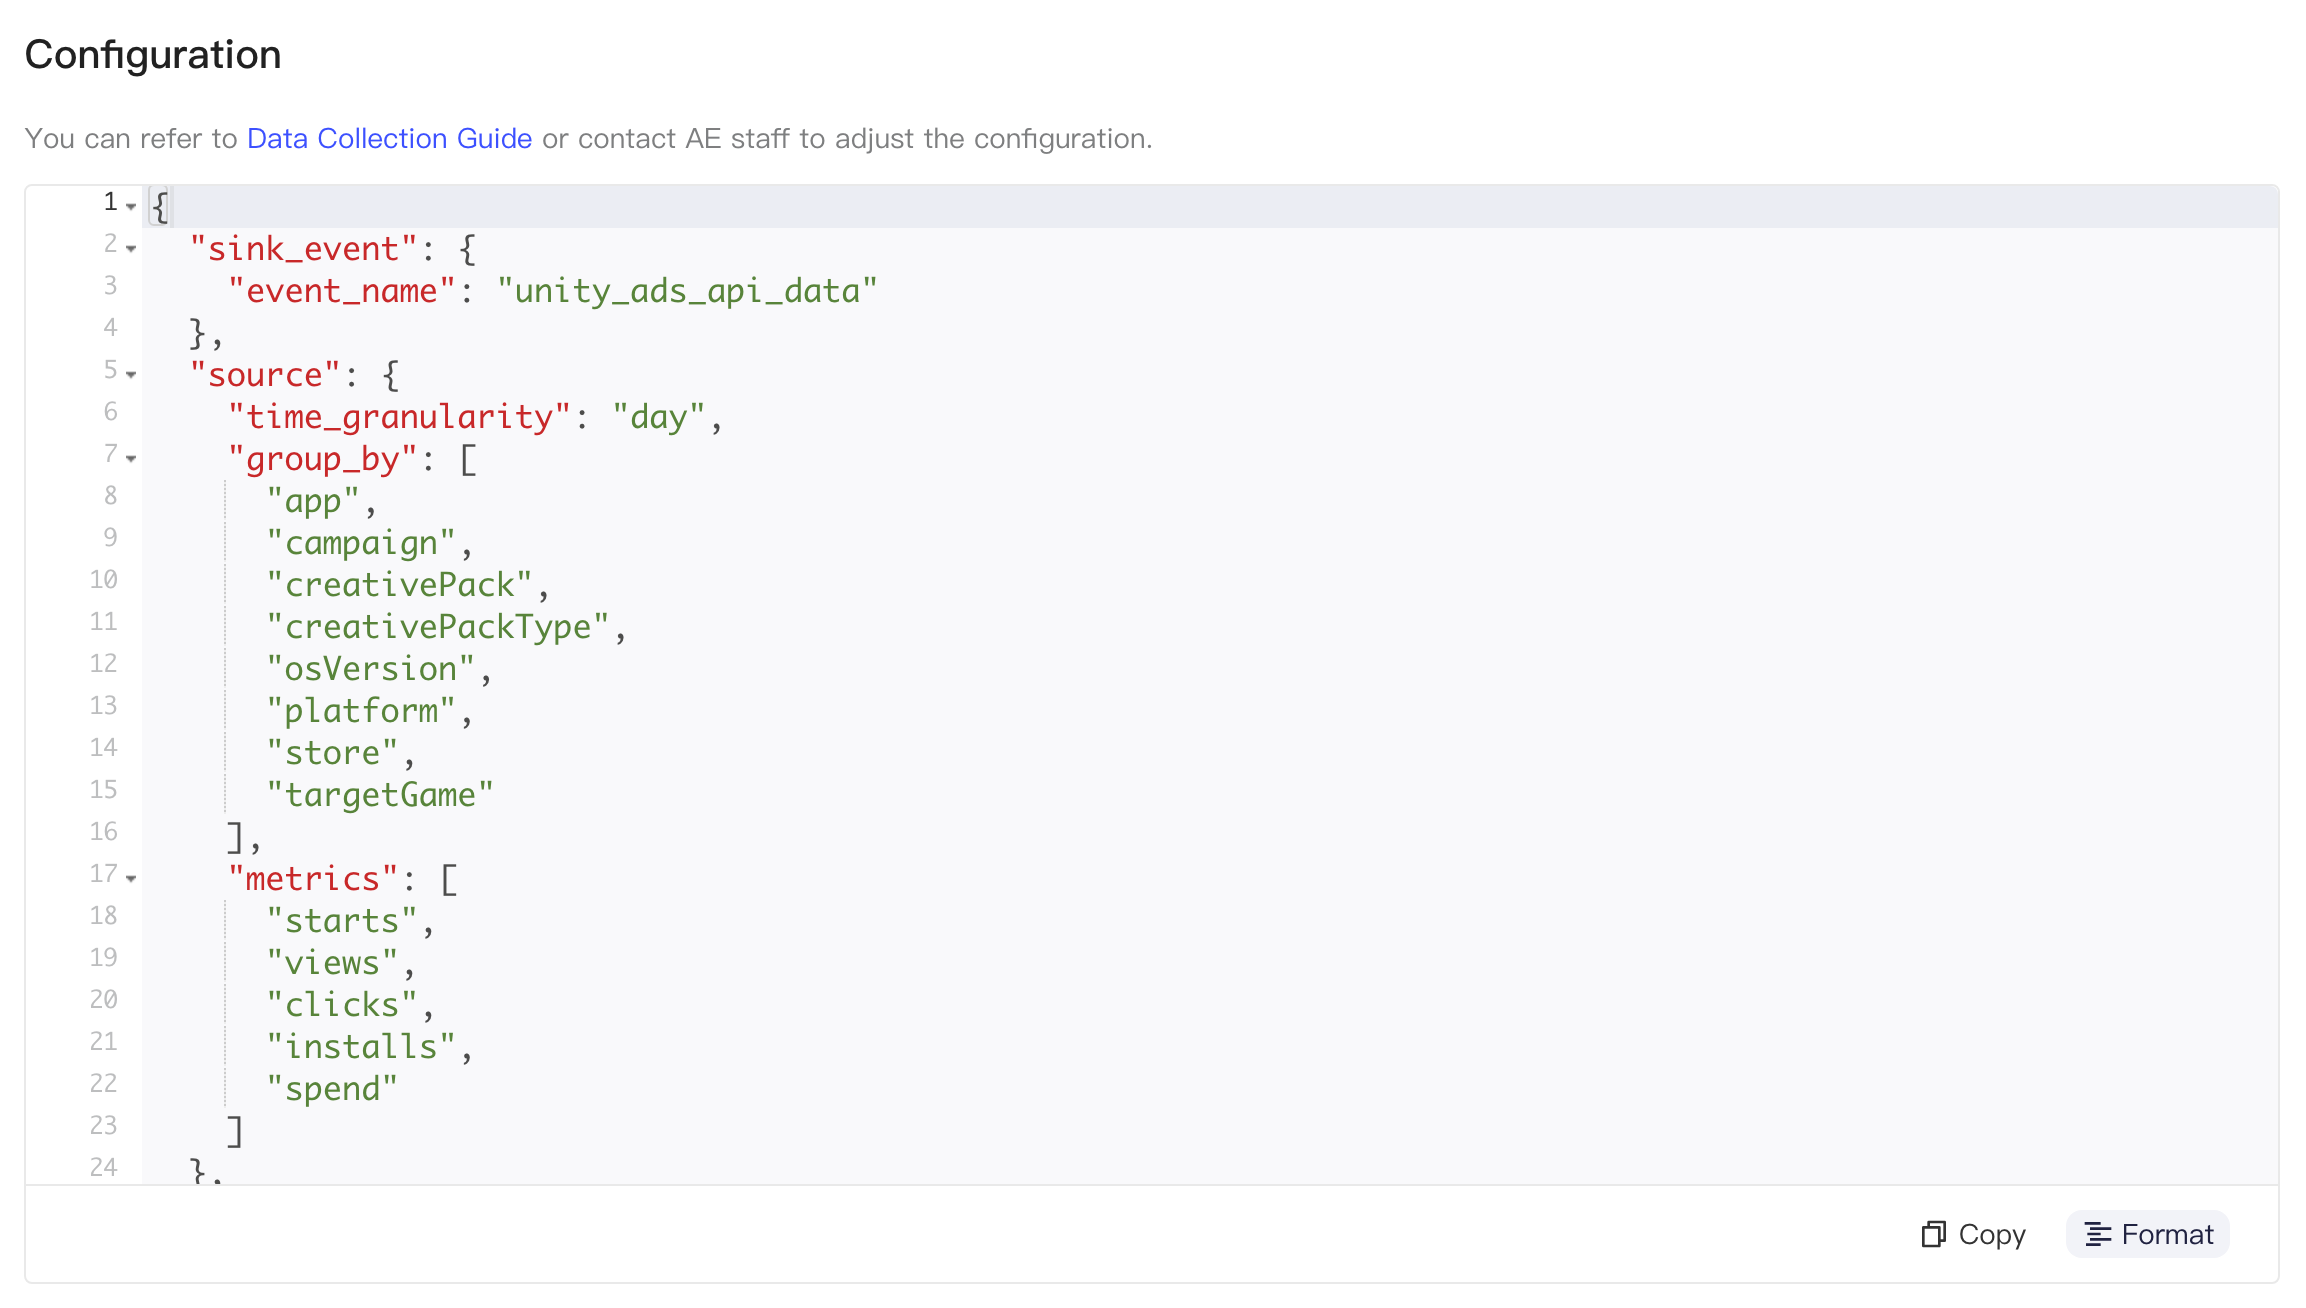This screenshot has width=2306, height=1308.
Task: Click the "starts" metric
Action: pyautogui.click(x=342, y=921)
